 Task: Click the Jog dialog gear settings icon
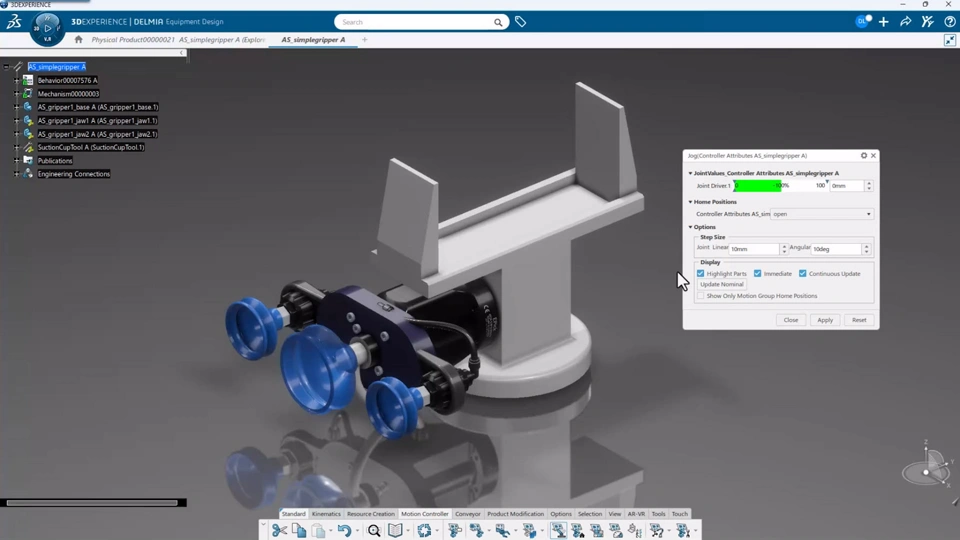tap(864, 156)
